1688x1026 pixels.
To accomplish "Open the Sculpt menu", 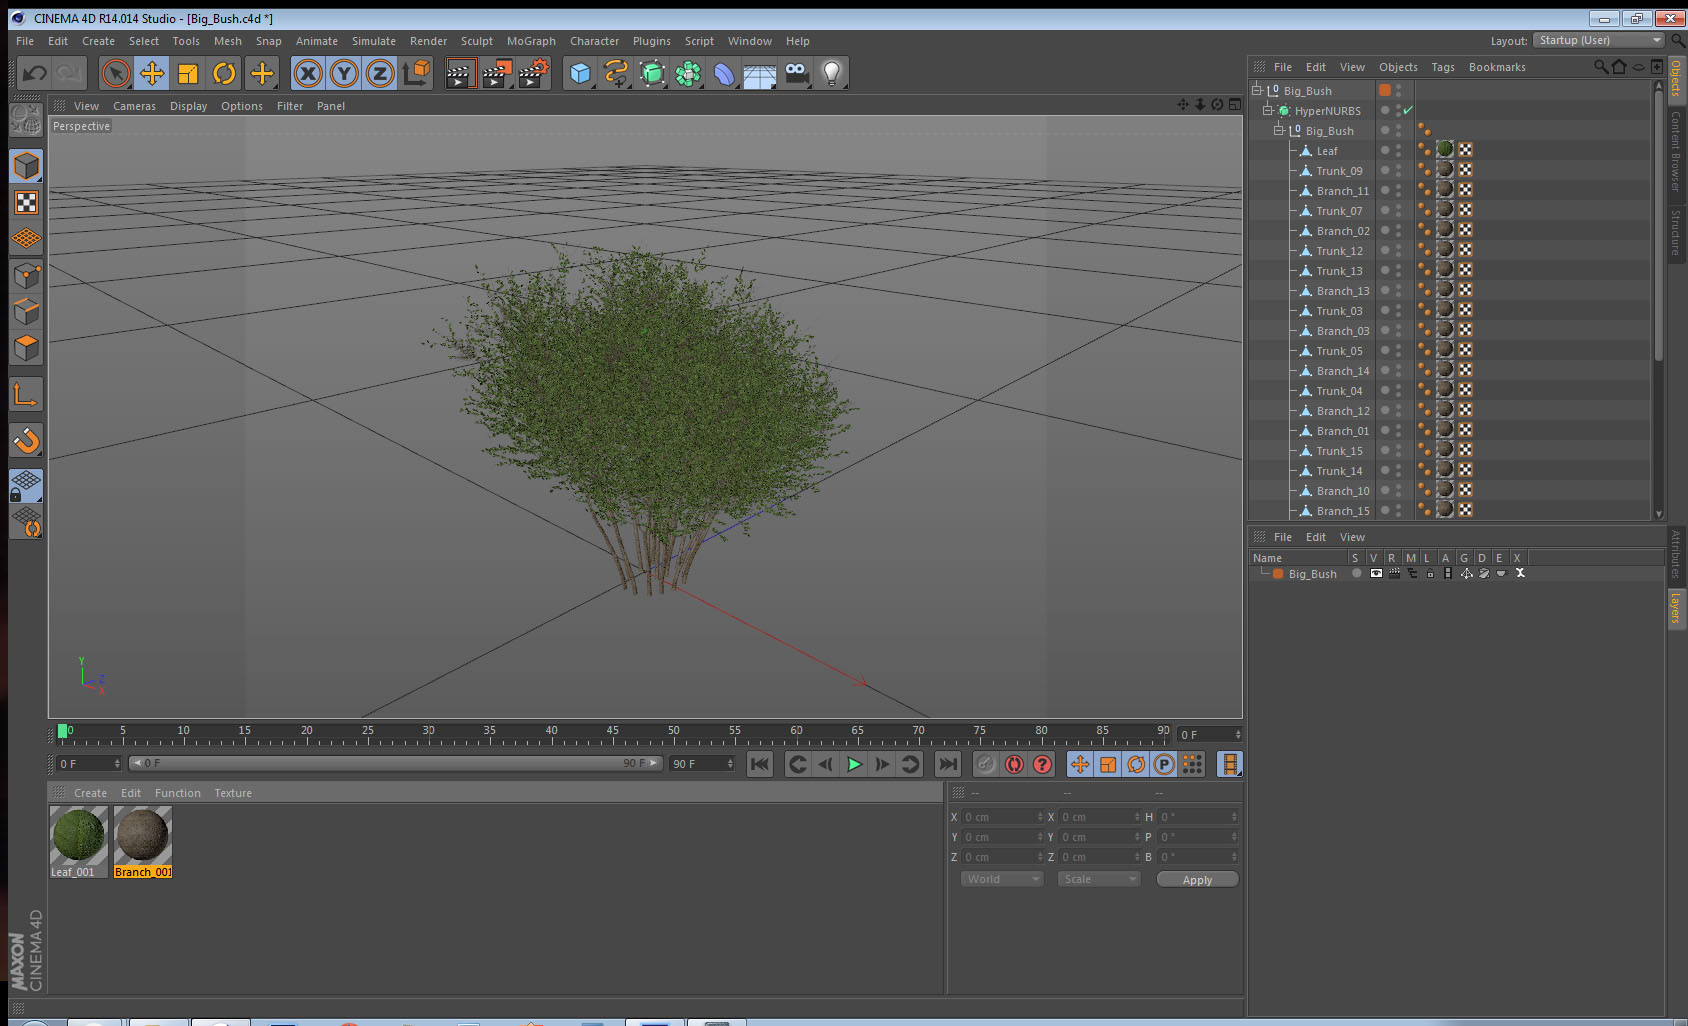I will tap(477, 41).
